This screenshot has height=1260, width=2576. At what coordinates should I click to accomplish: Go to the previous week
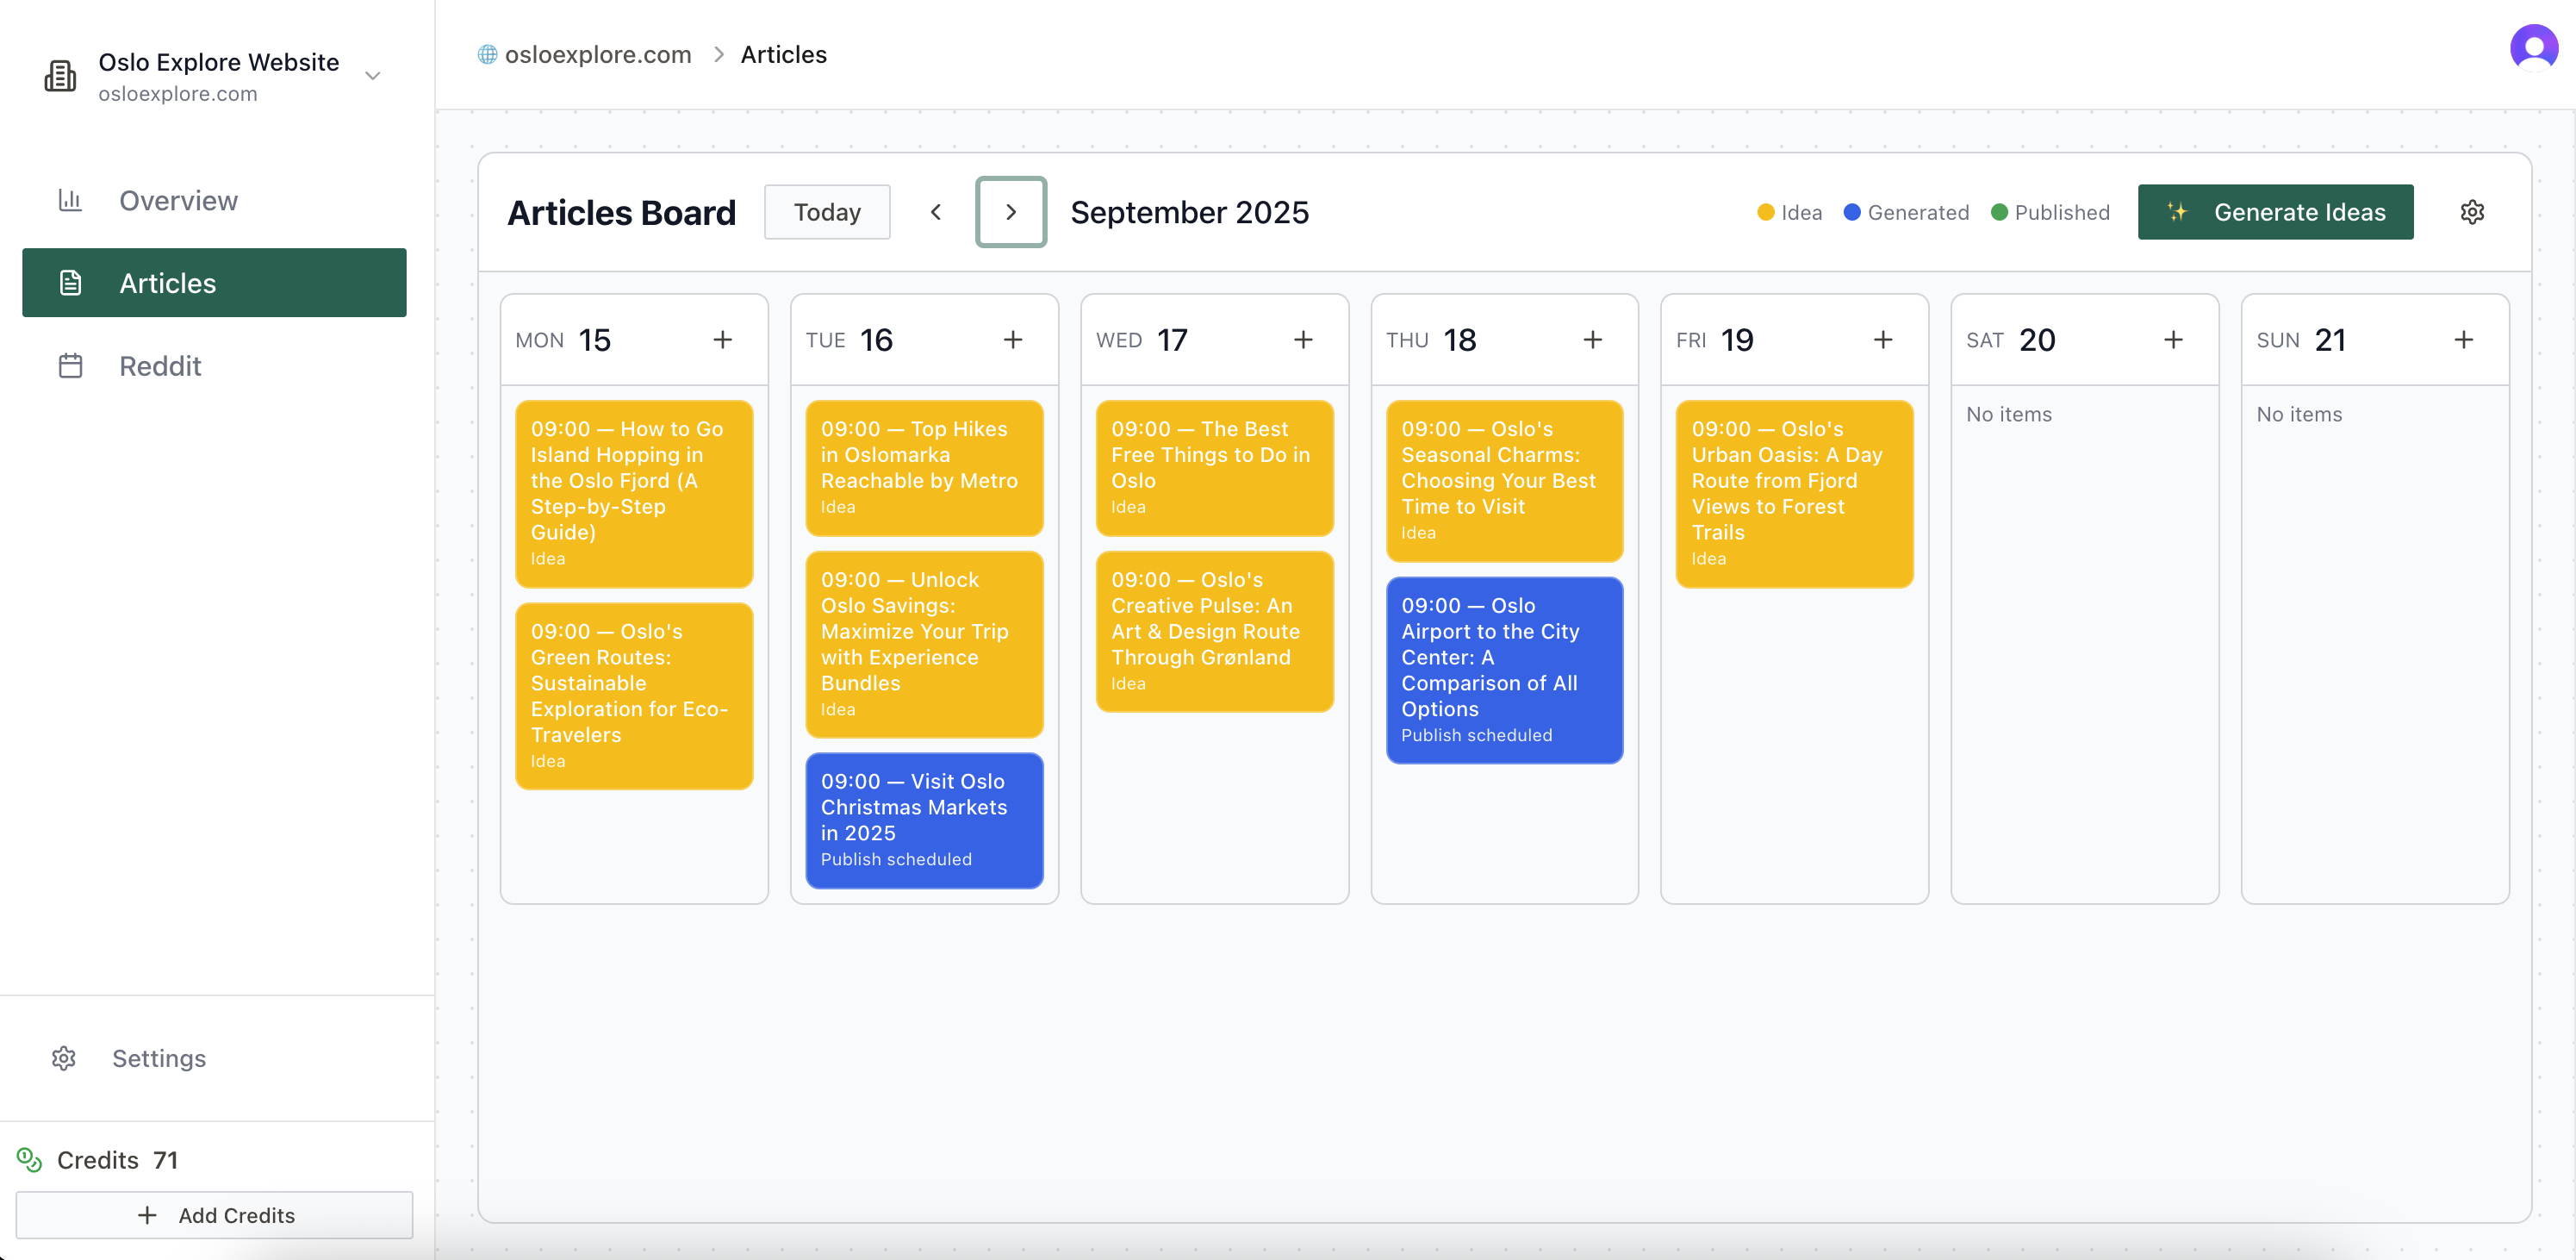pyautogui.click(x=936, y=212)
